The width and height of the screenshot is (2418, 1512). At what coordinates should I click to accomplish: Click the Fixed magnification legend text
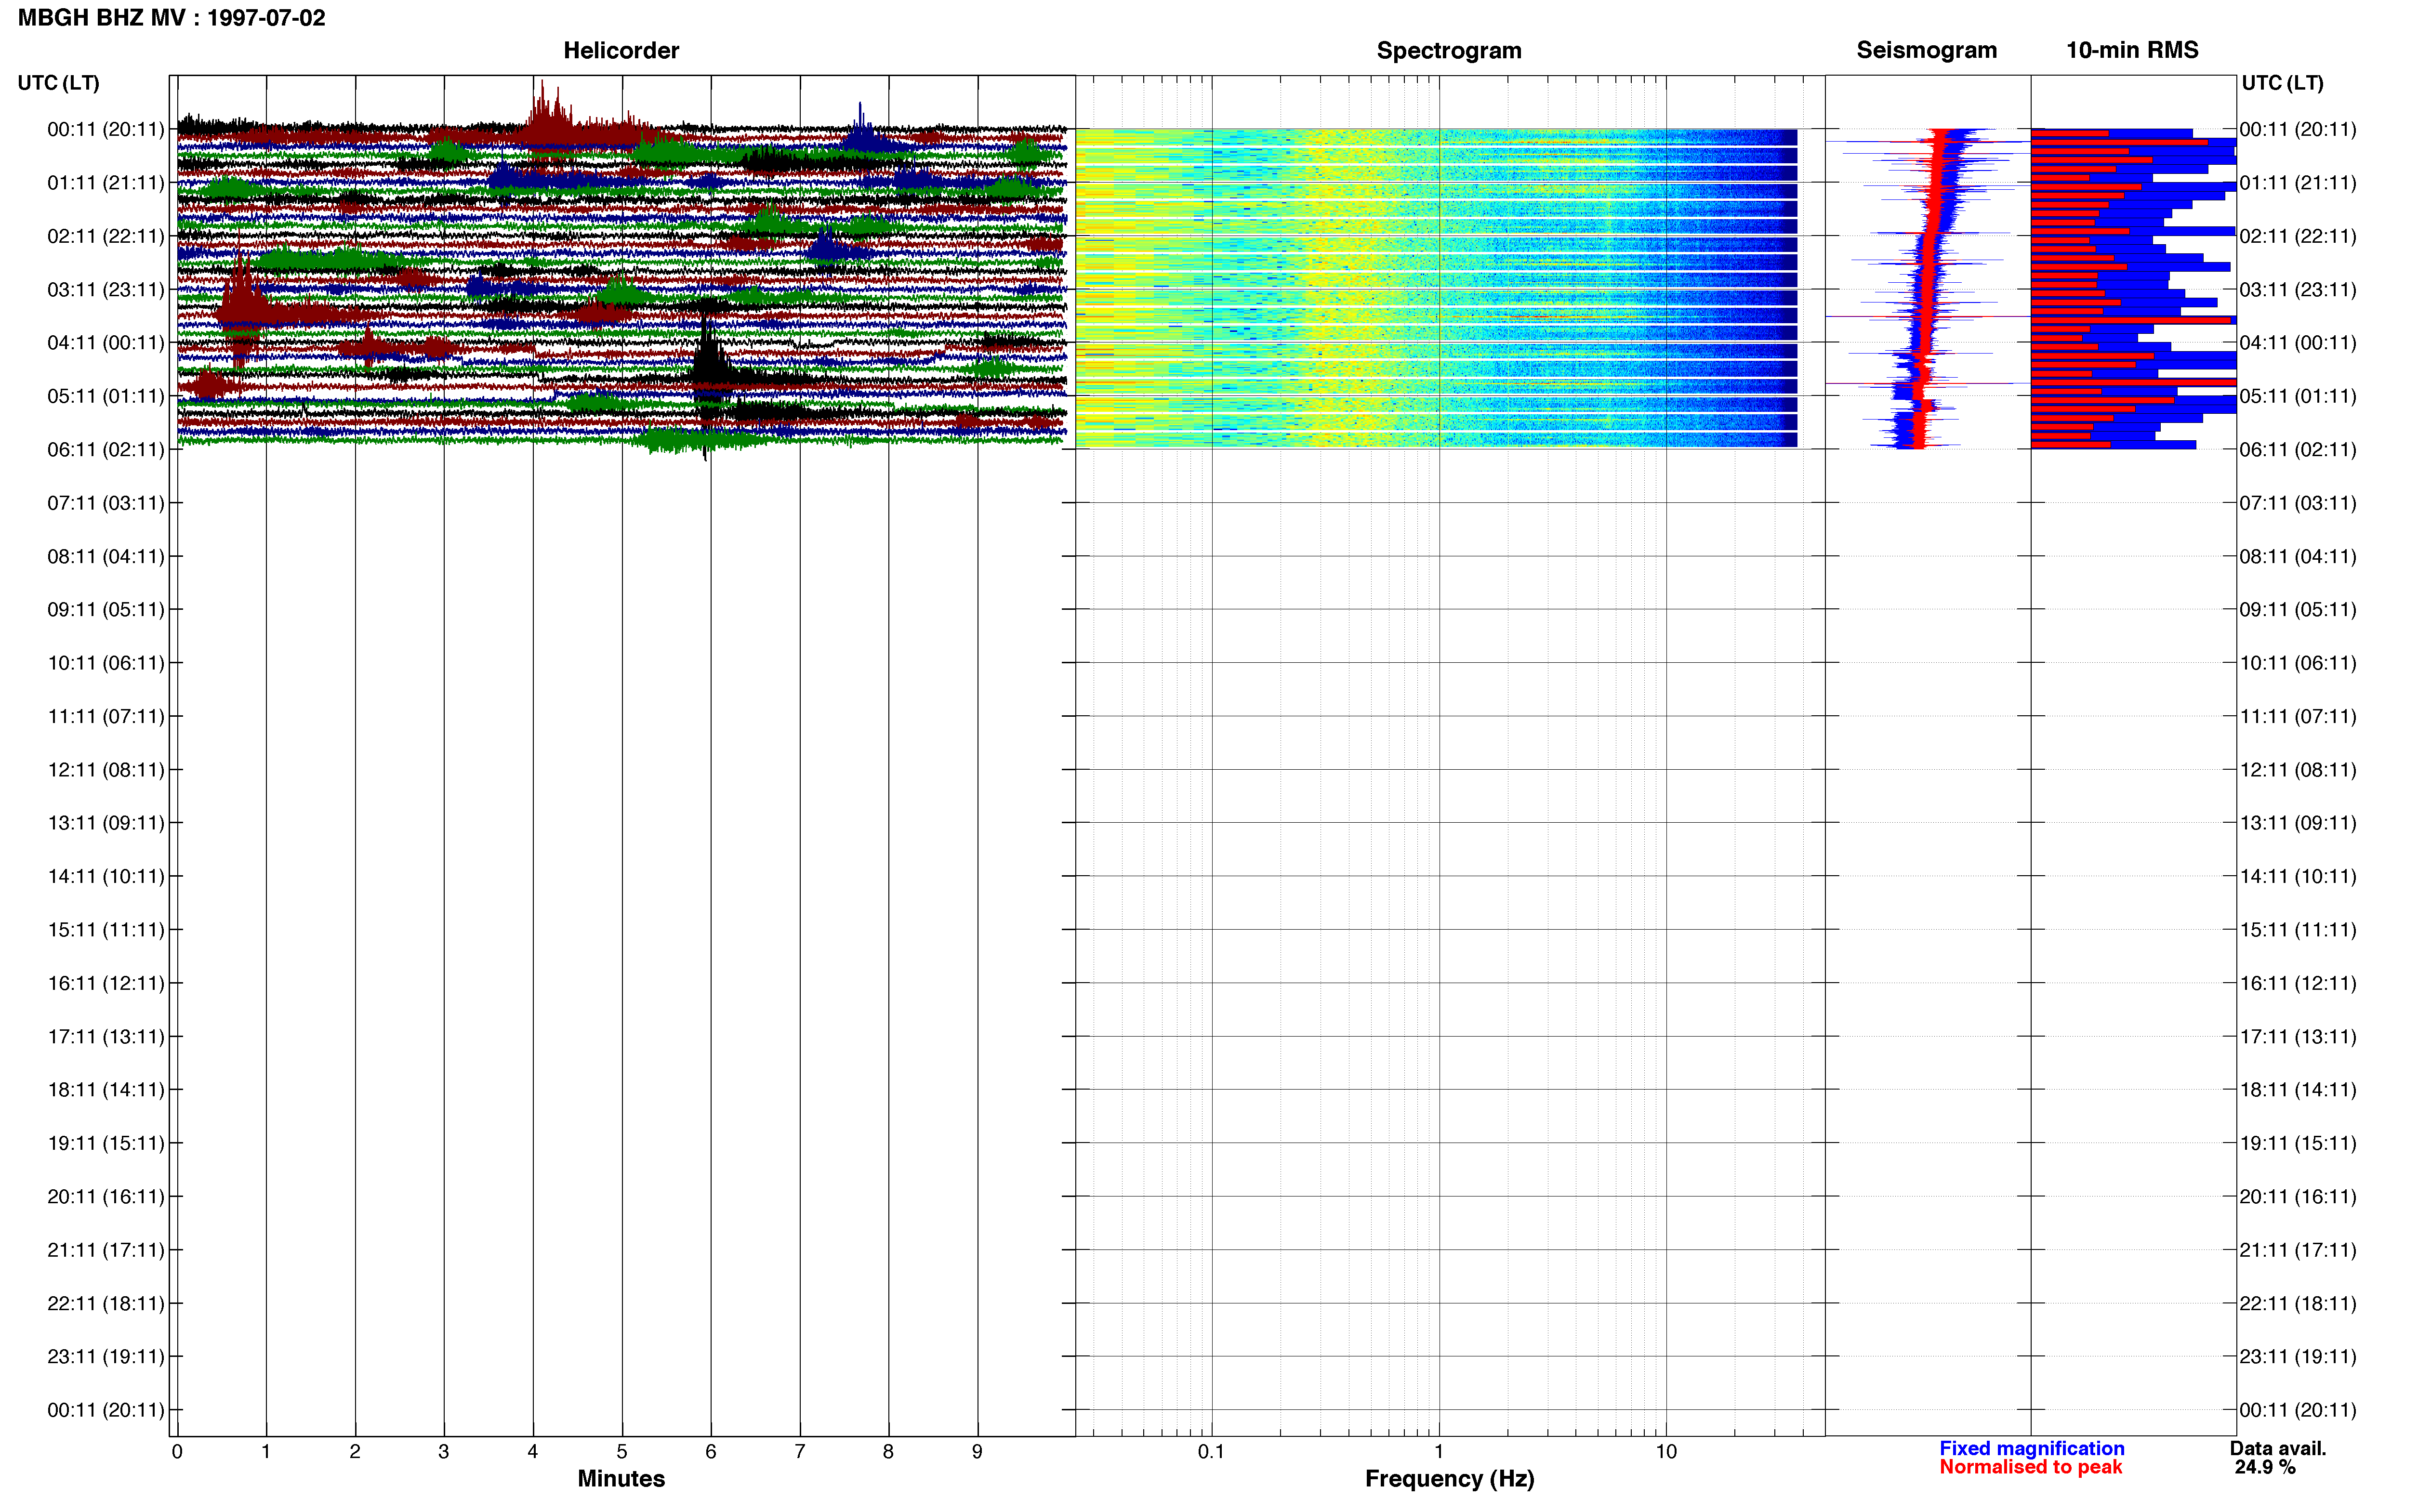(x=2031, y=1448)
